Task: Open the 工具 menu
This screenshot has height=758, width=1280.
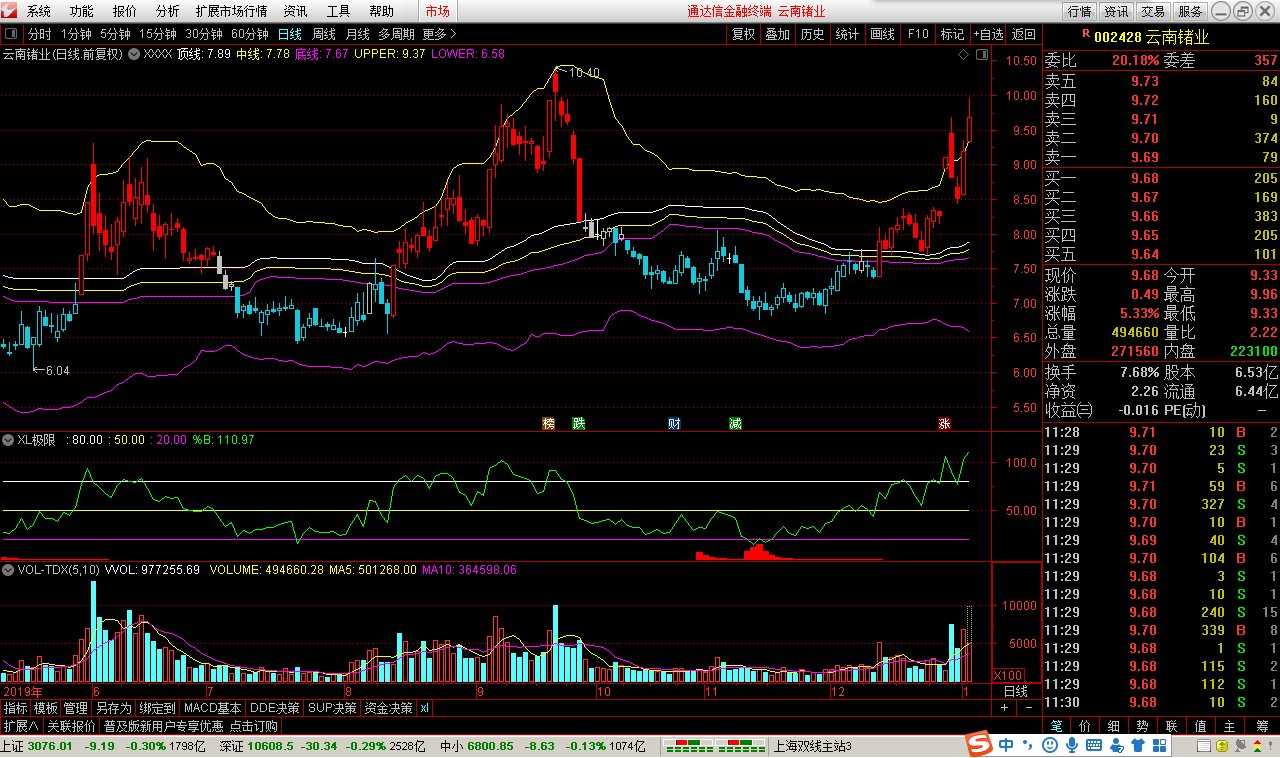Action: coord(339,12)
